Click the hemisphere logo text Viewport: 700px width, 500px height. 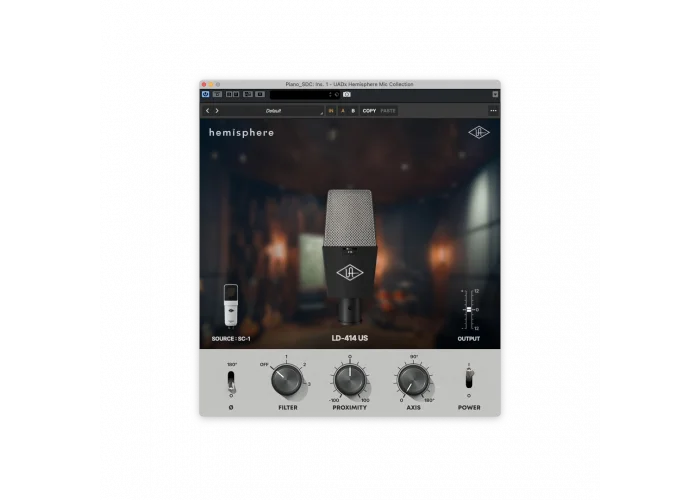(x=242, y=133)
